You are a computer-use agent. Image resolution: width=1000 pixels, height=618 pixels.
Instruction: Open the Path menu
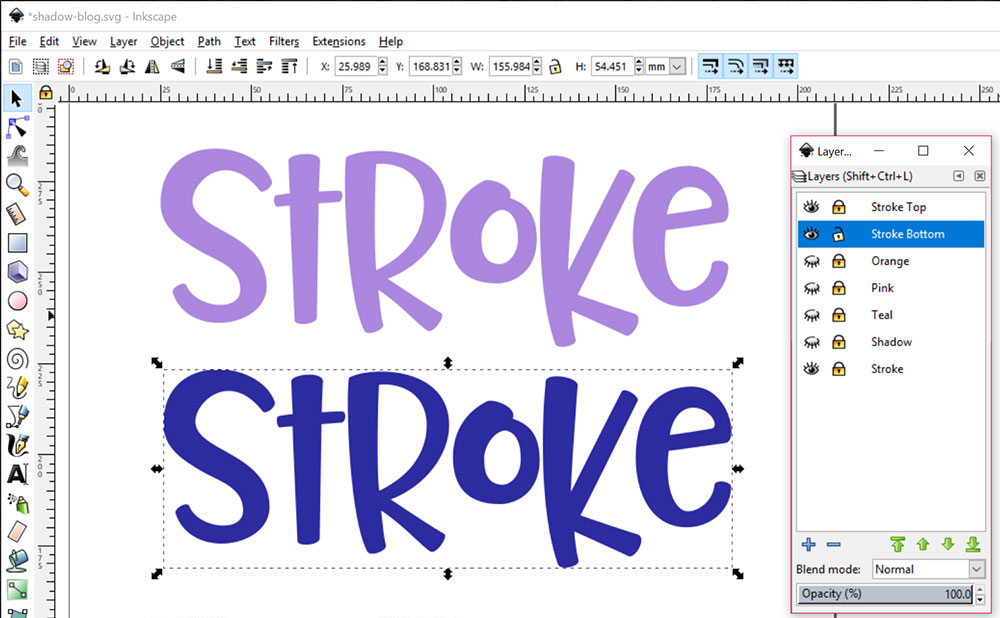(x=208, y=41)
